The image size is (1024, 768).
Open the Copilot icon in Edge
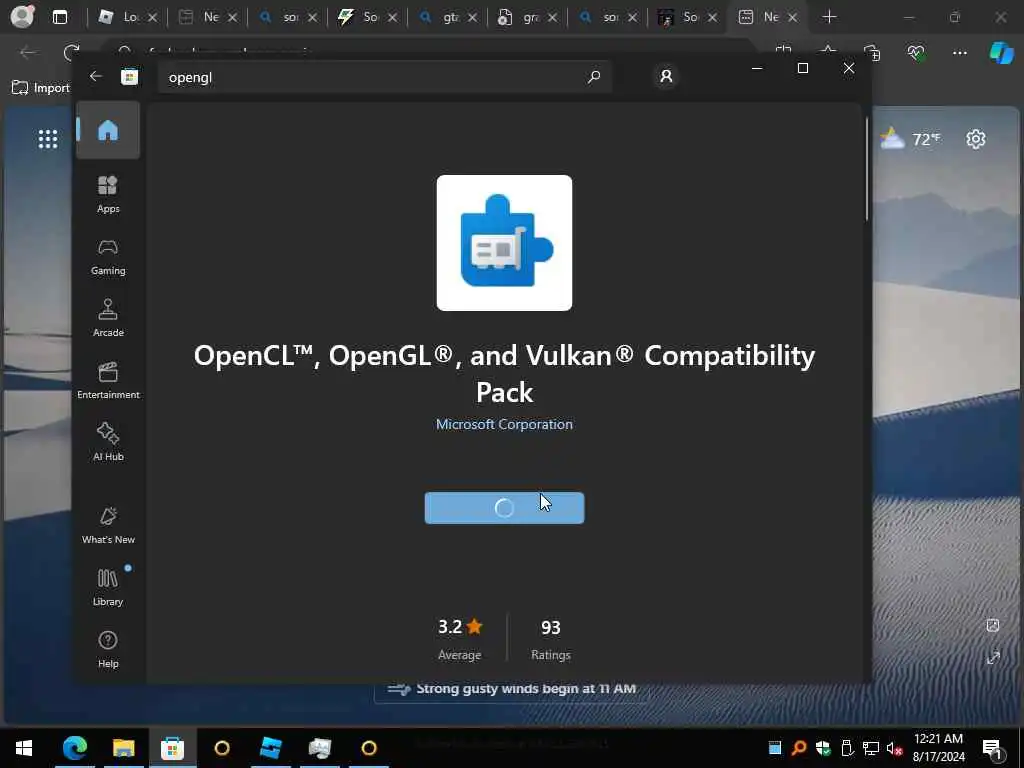click(x=1001, y=52)
